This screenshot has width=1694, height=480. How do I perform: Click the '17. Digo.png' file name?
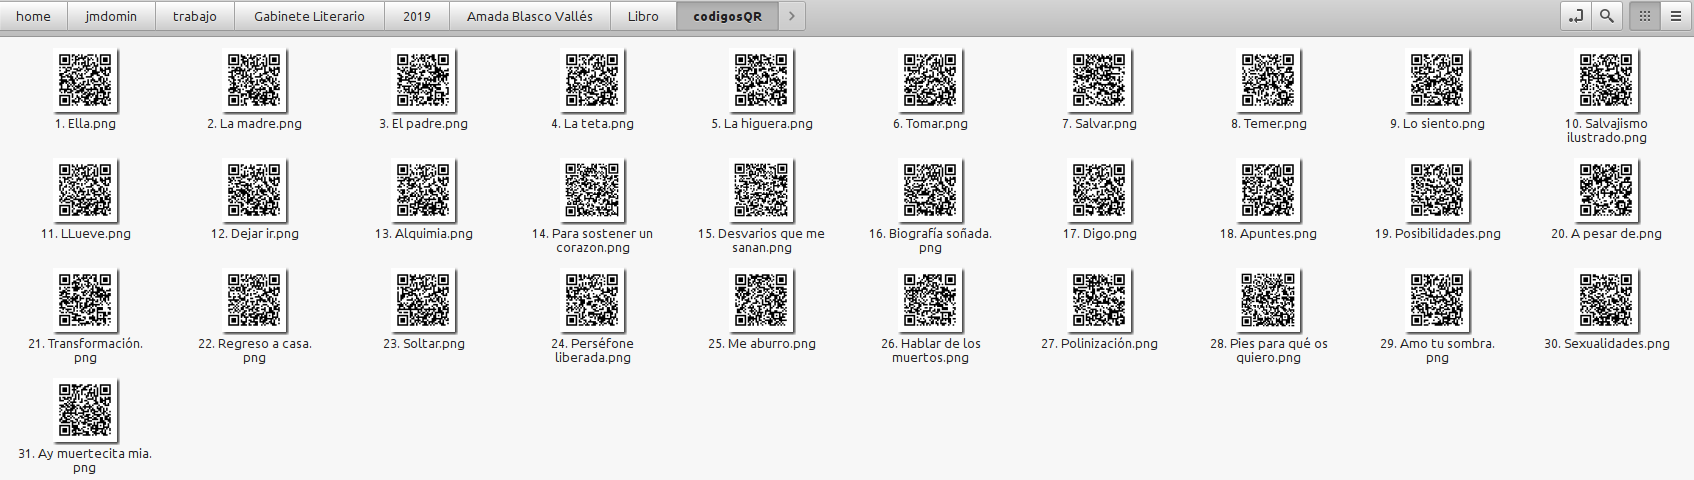point(1099,234)
